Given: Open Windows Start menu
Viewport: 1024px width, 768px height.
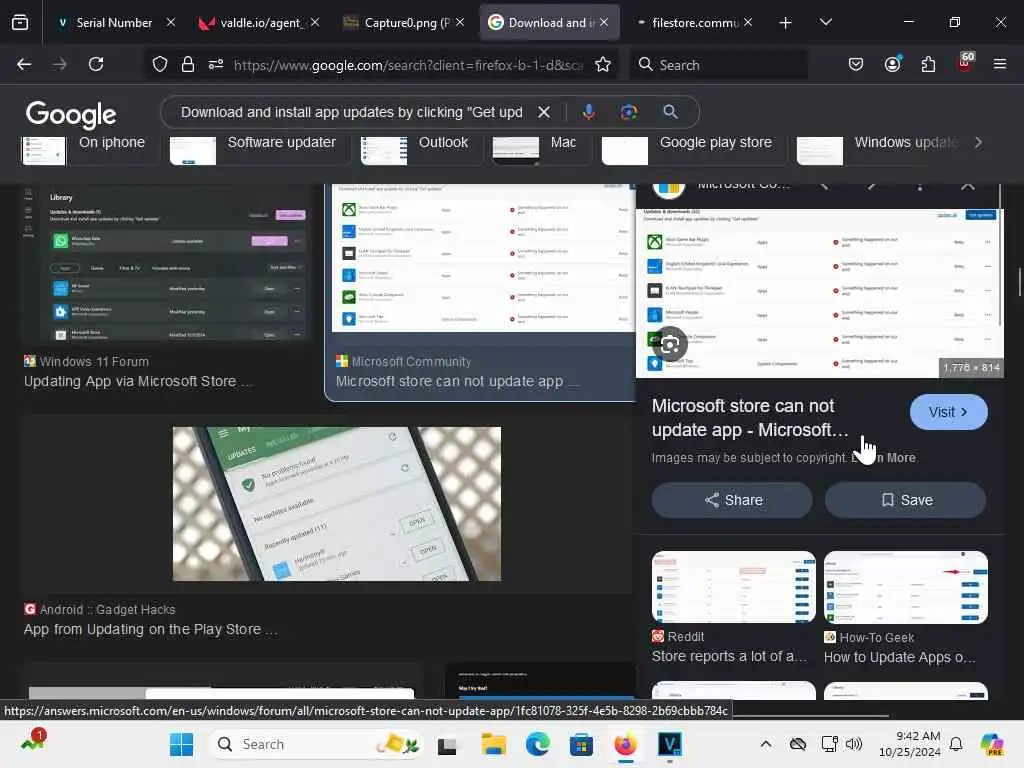Looking at the screenshot, I should tap(181, 744).
